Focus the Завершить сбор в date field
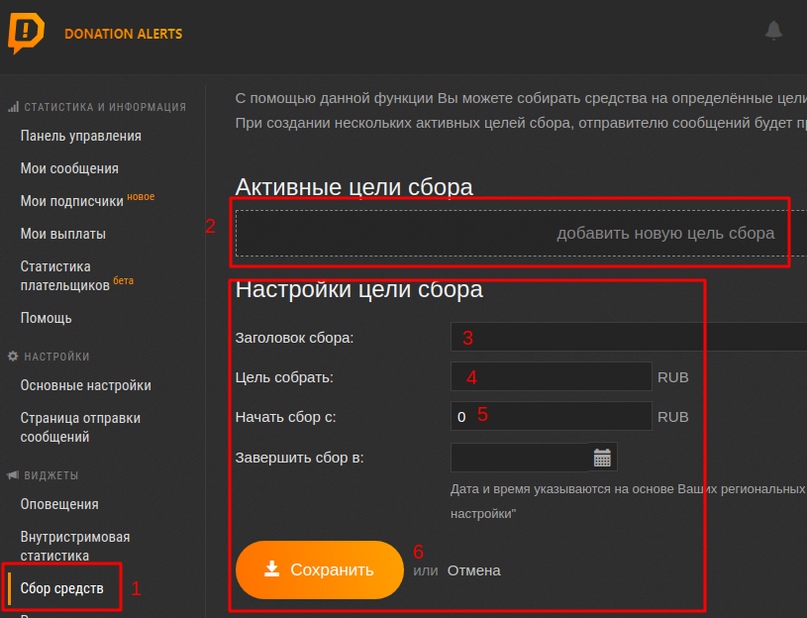807x618 pixels. (520, 457)
